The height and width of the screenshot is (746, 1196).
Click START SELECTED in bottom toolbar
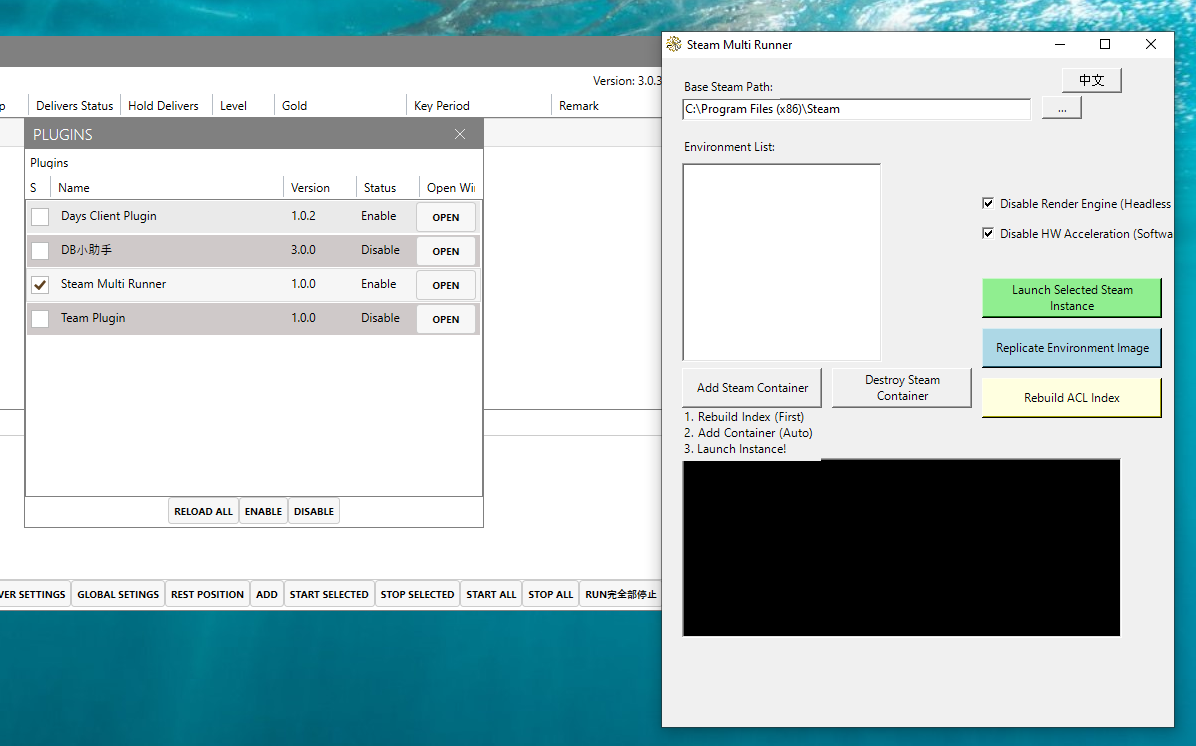329,594
